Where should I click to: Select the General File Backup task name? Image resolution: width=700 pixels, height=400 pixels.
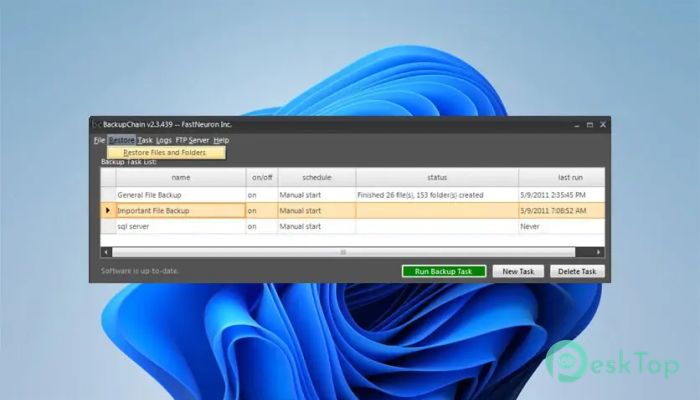pos(181,195)
